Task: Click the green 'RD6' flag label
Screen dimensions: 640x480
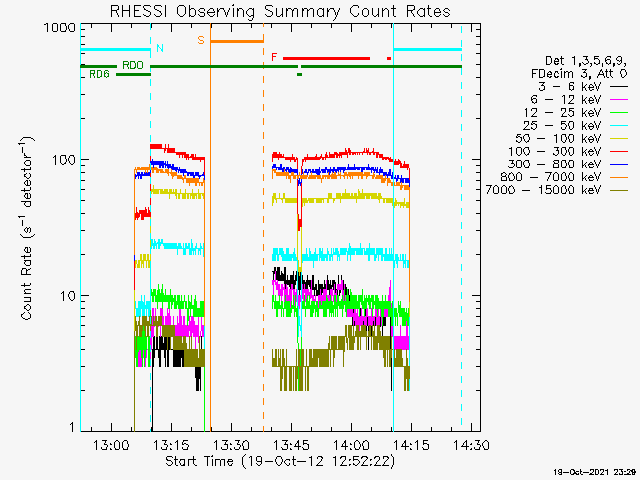Action: [x=100, y=74]
